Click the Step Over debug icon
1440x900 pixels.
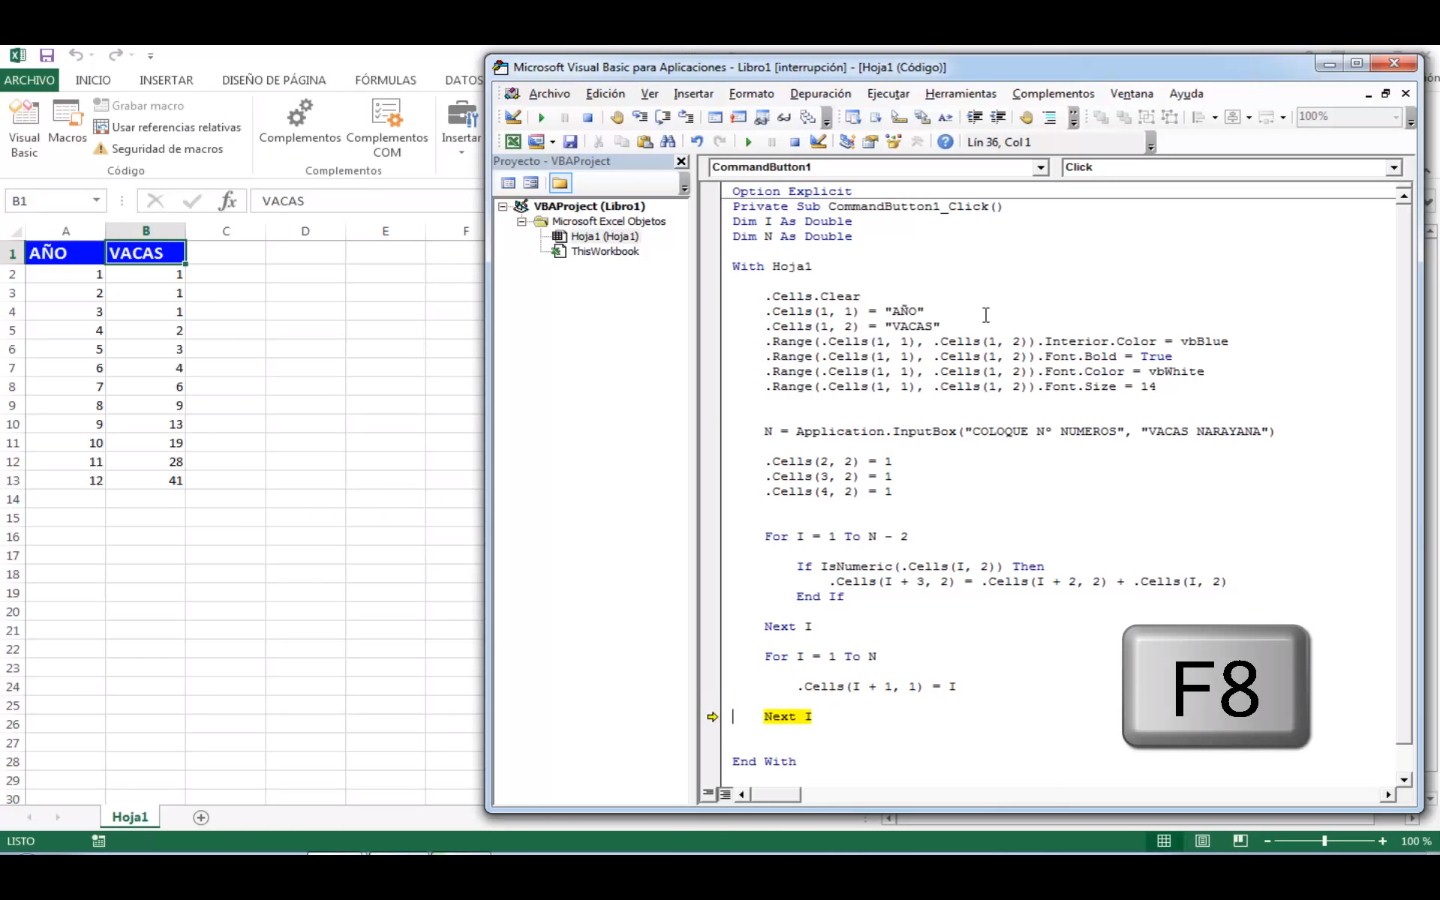coord(663,117)
